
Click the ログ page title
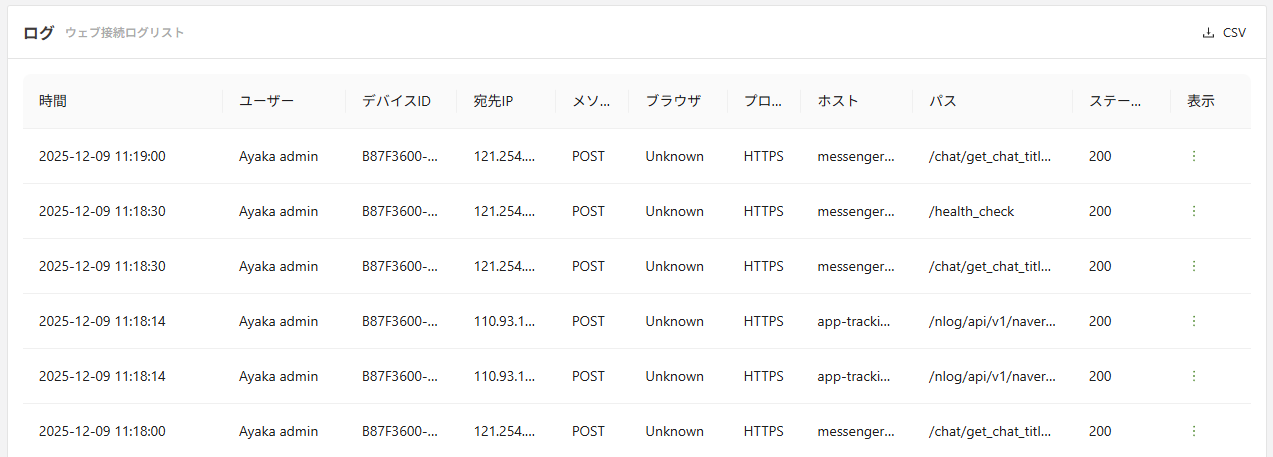pyautogui.click(x=39, y=33)
